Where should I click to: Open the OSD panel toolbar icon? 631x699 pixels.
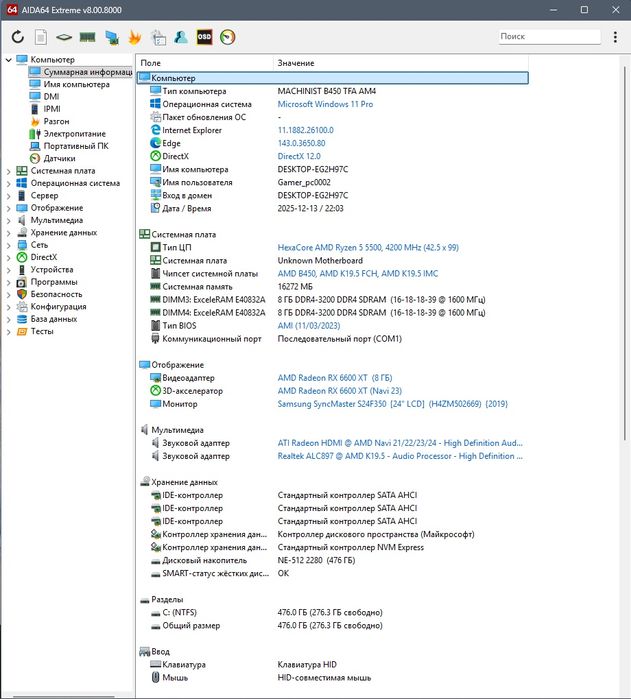coord(204,37)
